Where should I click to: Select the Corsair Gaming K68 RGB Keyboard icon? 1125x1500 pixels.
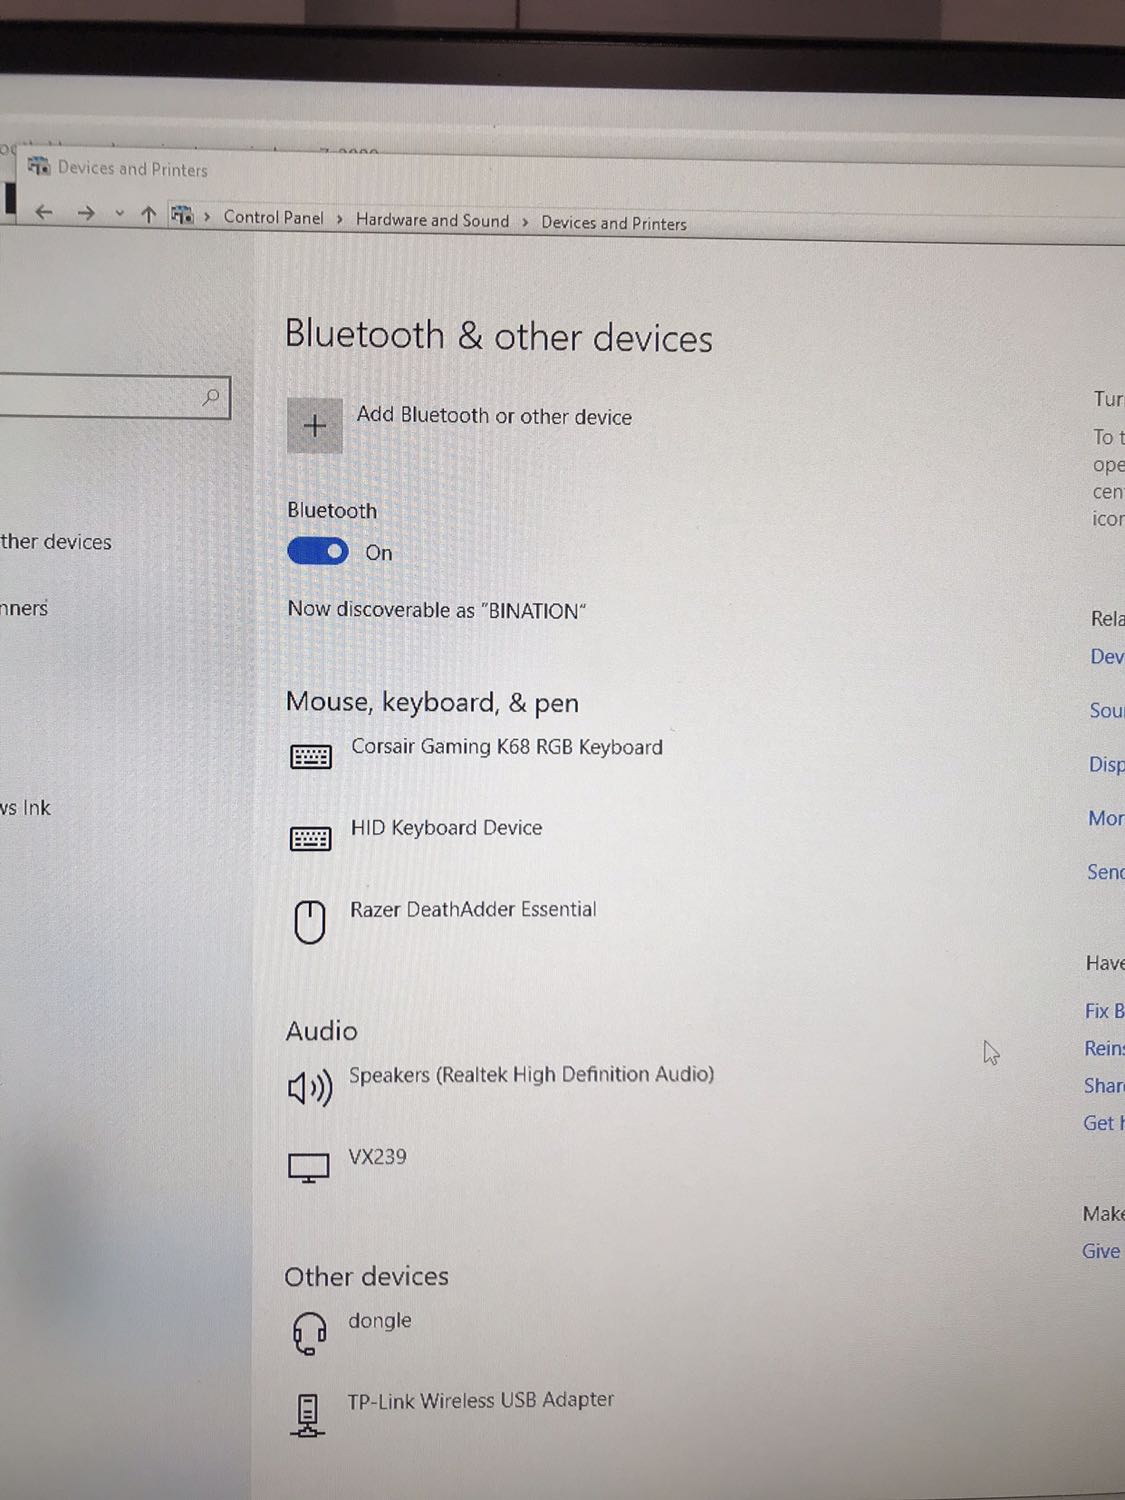(x=310, y=756)
